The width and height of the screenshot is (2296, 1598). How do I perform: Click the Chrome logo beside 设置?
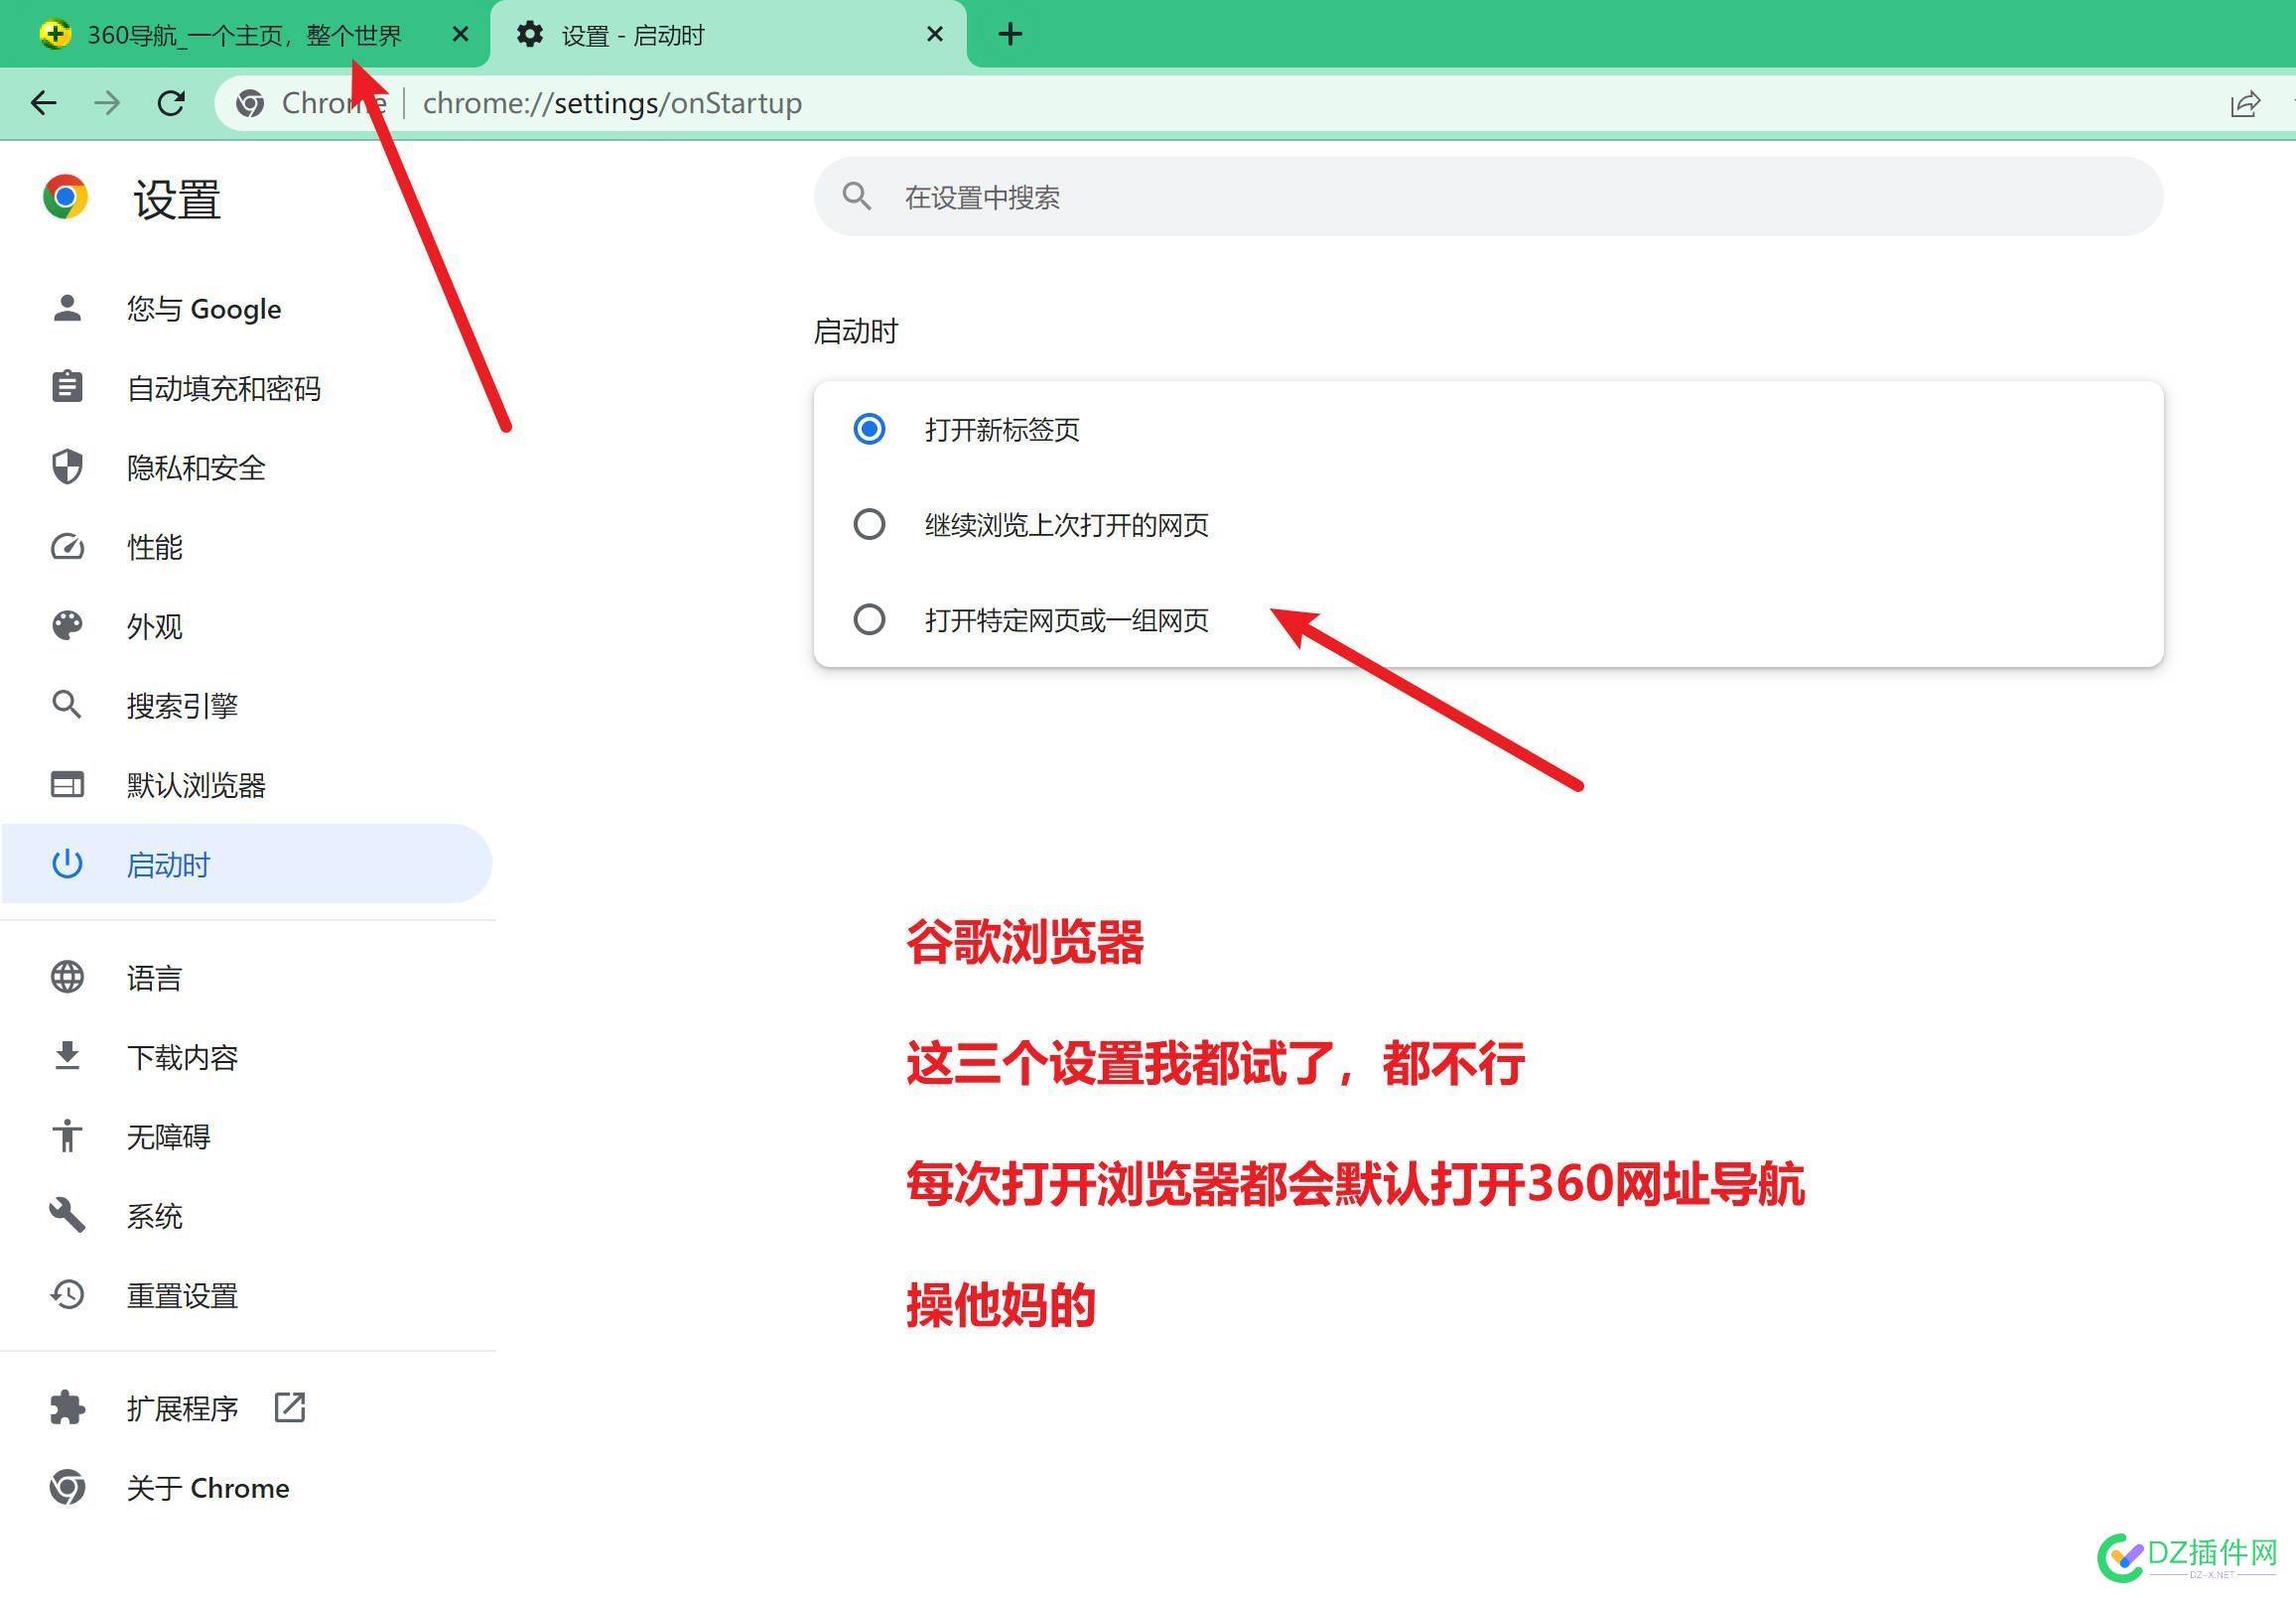point(66,197)
